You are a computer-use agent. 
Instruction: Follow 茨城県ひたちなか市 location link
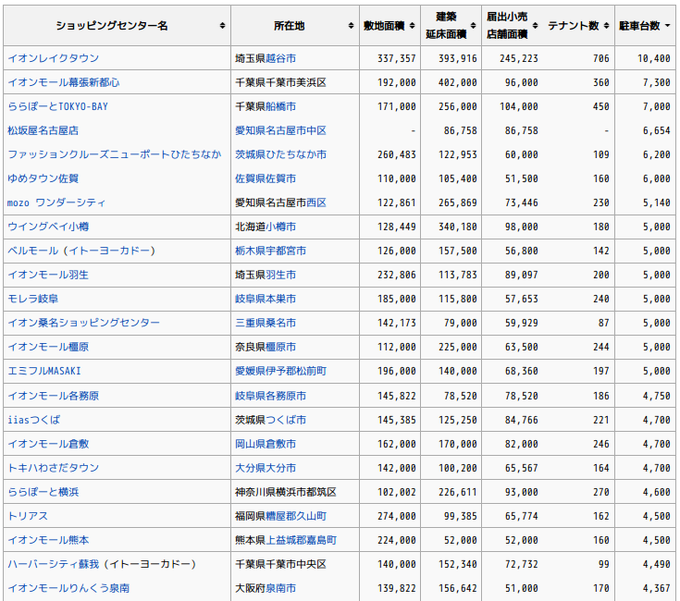(281, 154)
